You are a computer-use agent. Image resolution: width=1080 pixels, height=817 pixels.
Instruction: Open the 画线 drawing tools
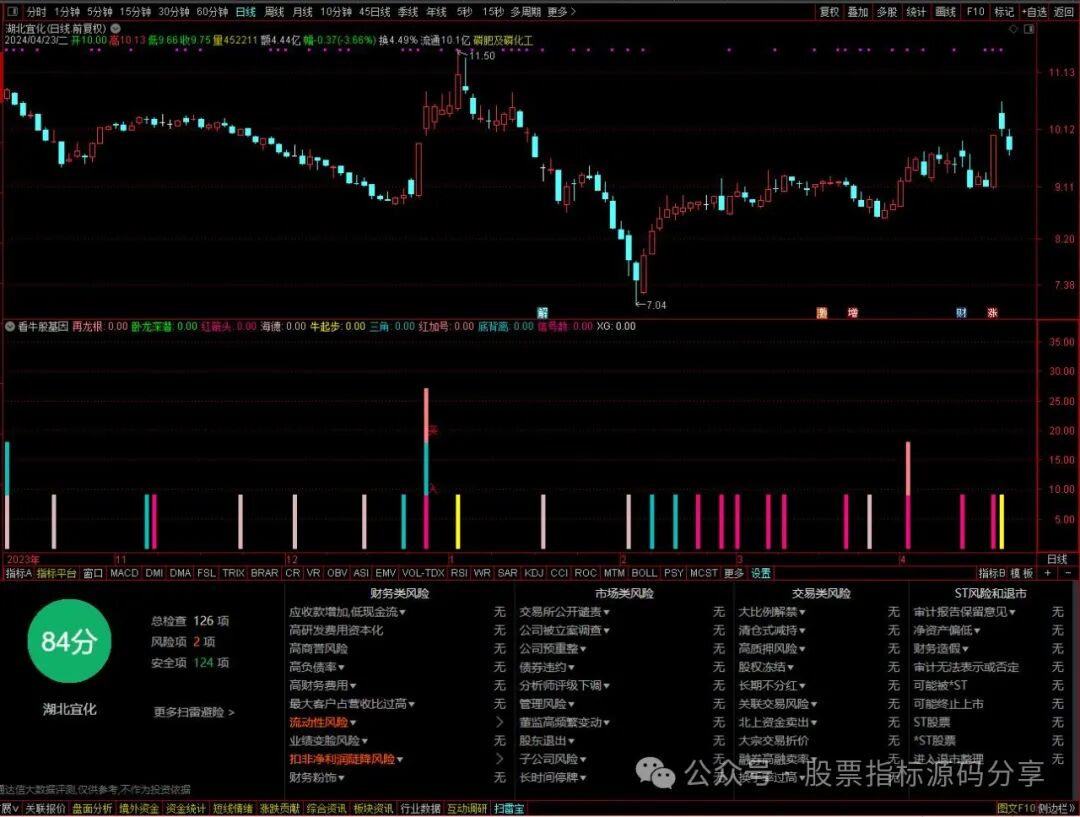point(946,12)
